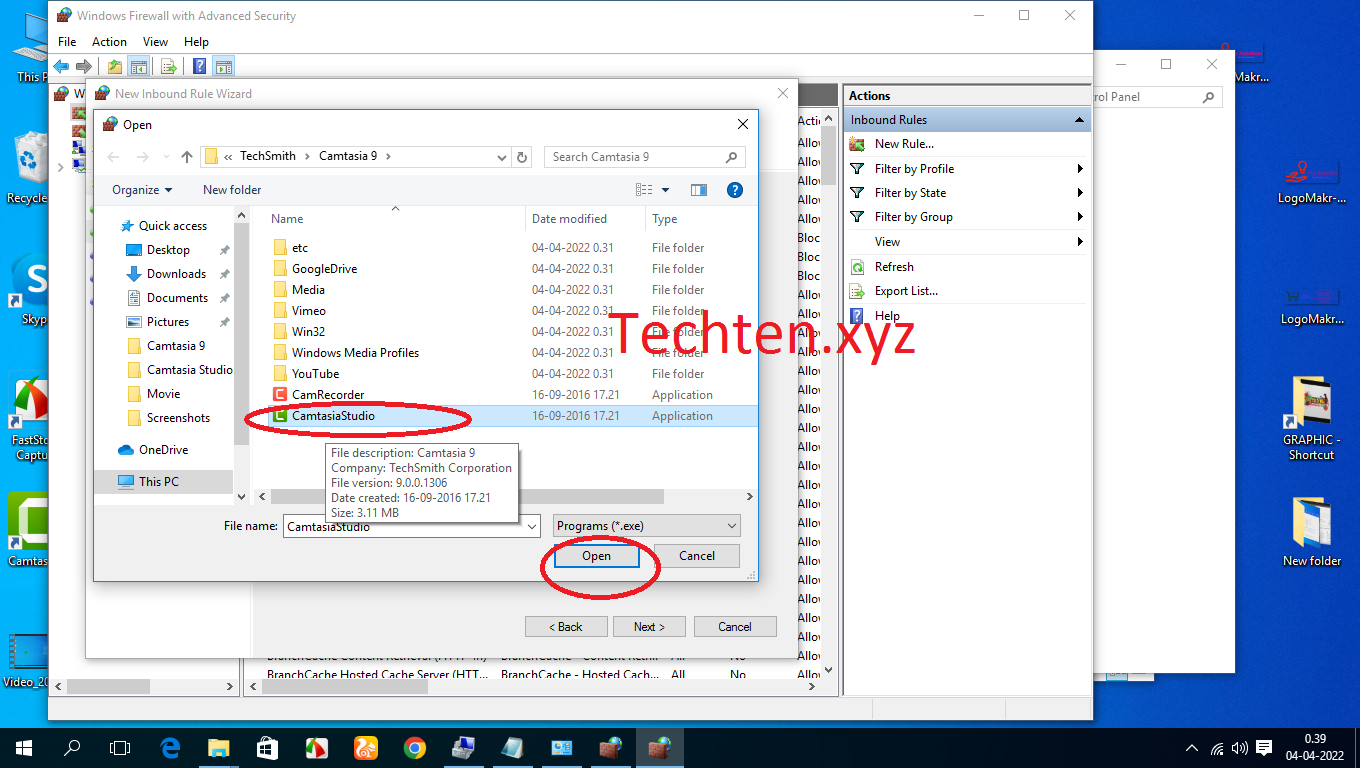Open change view options dropdown arrow
This screenshot has height=768, width=1360.
coord(666,190)
